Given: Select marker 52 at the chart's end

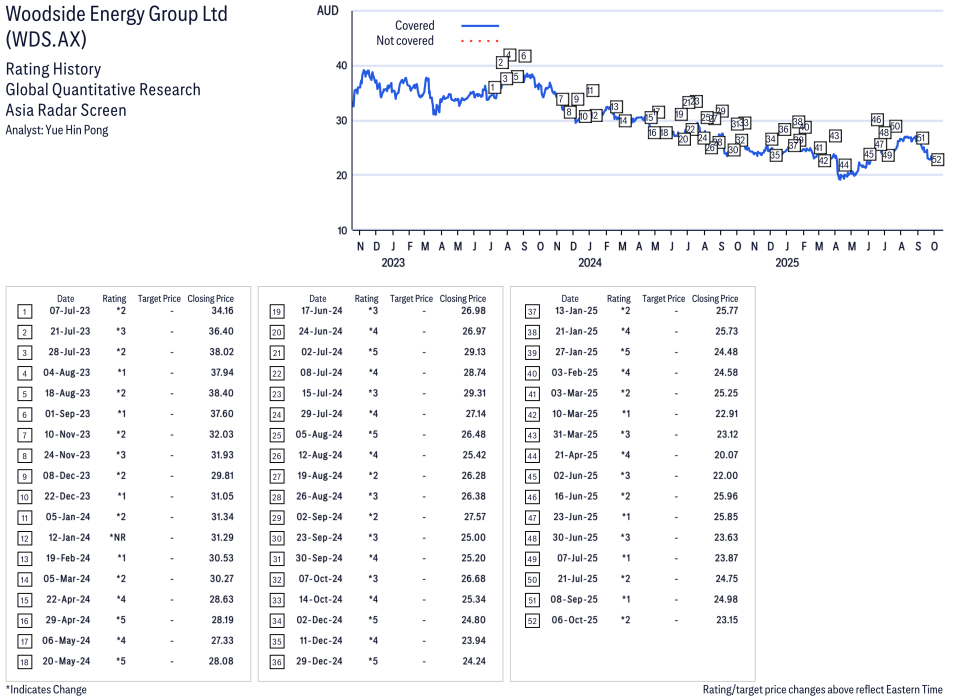Looking at the screenshot, I should (937, 160).
